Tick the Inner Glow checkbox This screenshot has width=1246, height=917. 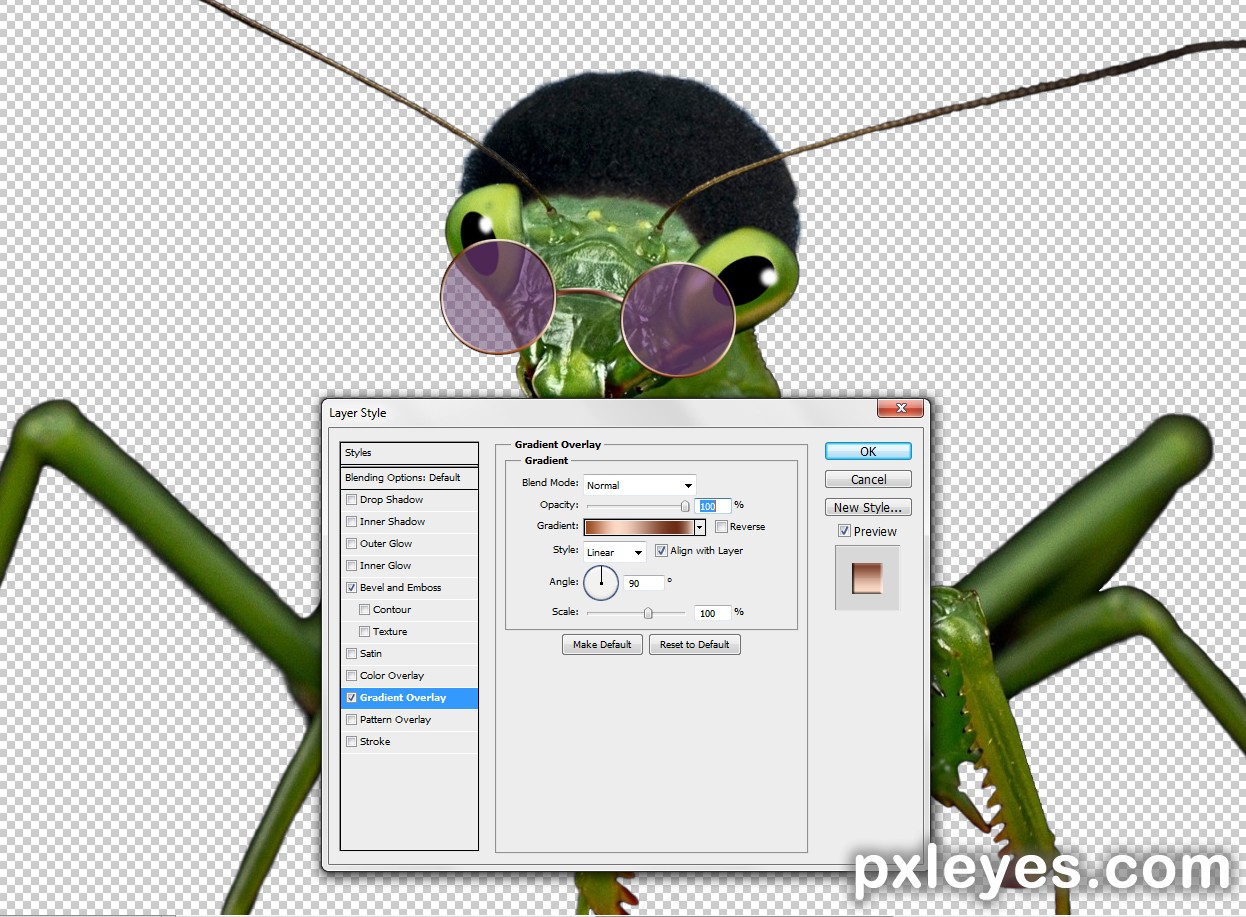351,566
